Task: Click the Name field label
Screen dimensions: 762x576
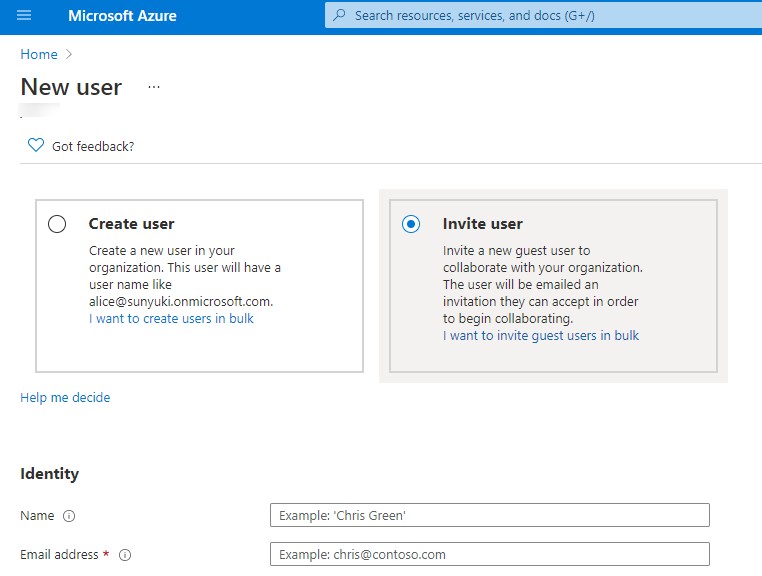Action: point(37,516)
